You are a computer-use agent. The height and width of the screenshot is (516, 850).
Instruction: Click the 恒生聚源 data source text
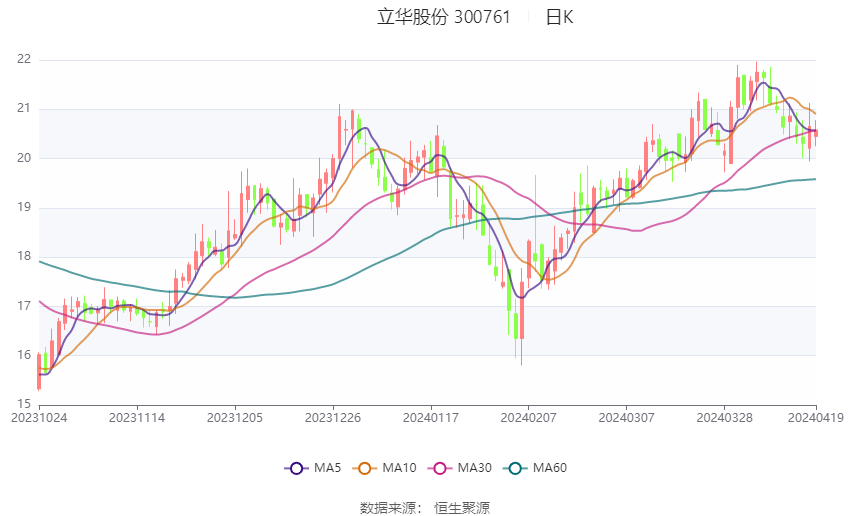[x=462, y=508]
